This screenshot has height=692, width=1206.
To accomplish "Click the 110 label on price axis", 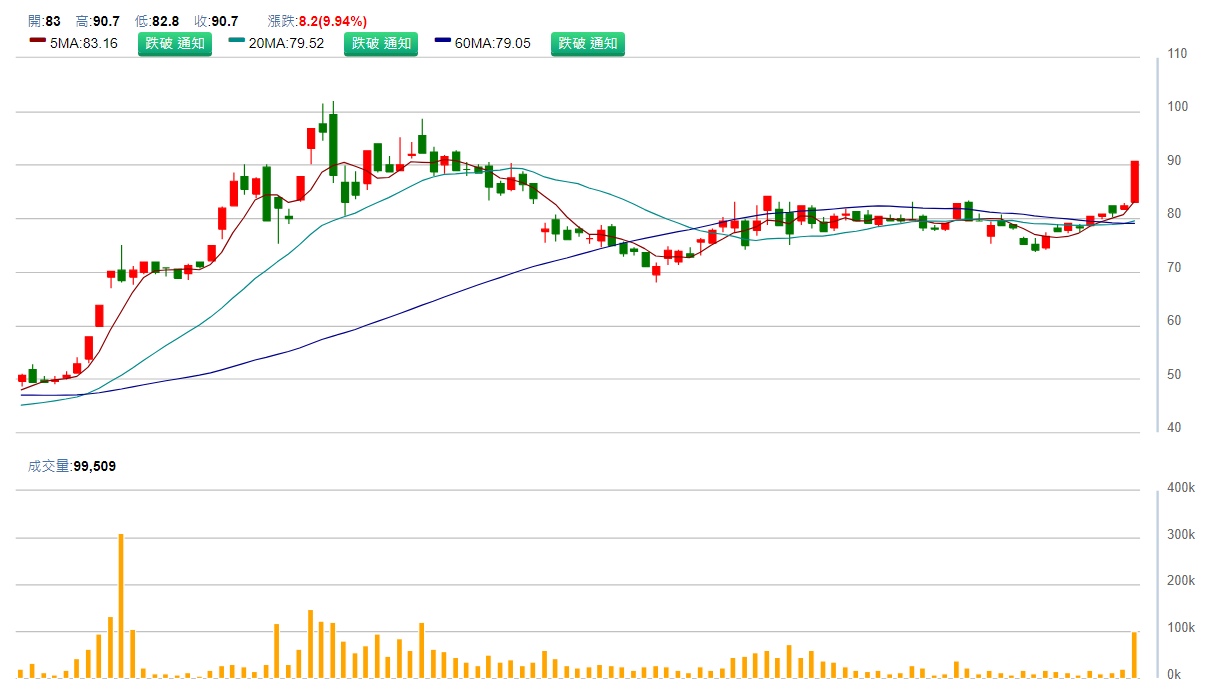I will [1177, 54].
